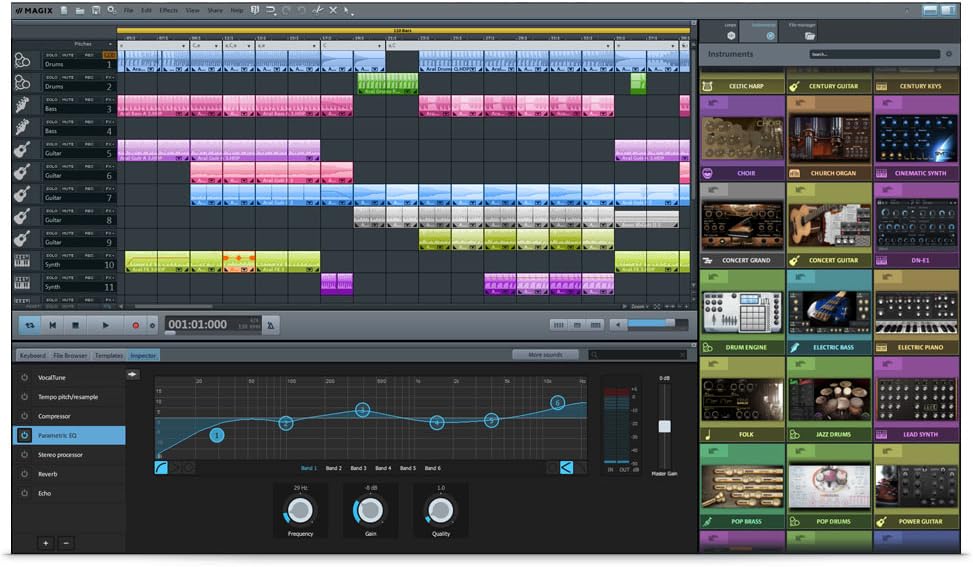Mute the Drums track 1
The height and width of the screenshot is (567, 973).
pyautogui.click(x=68, y=55)
